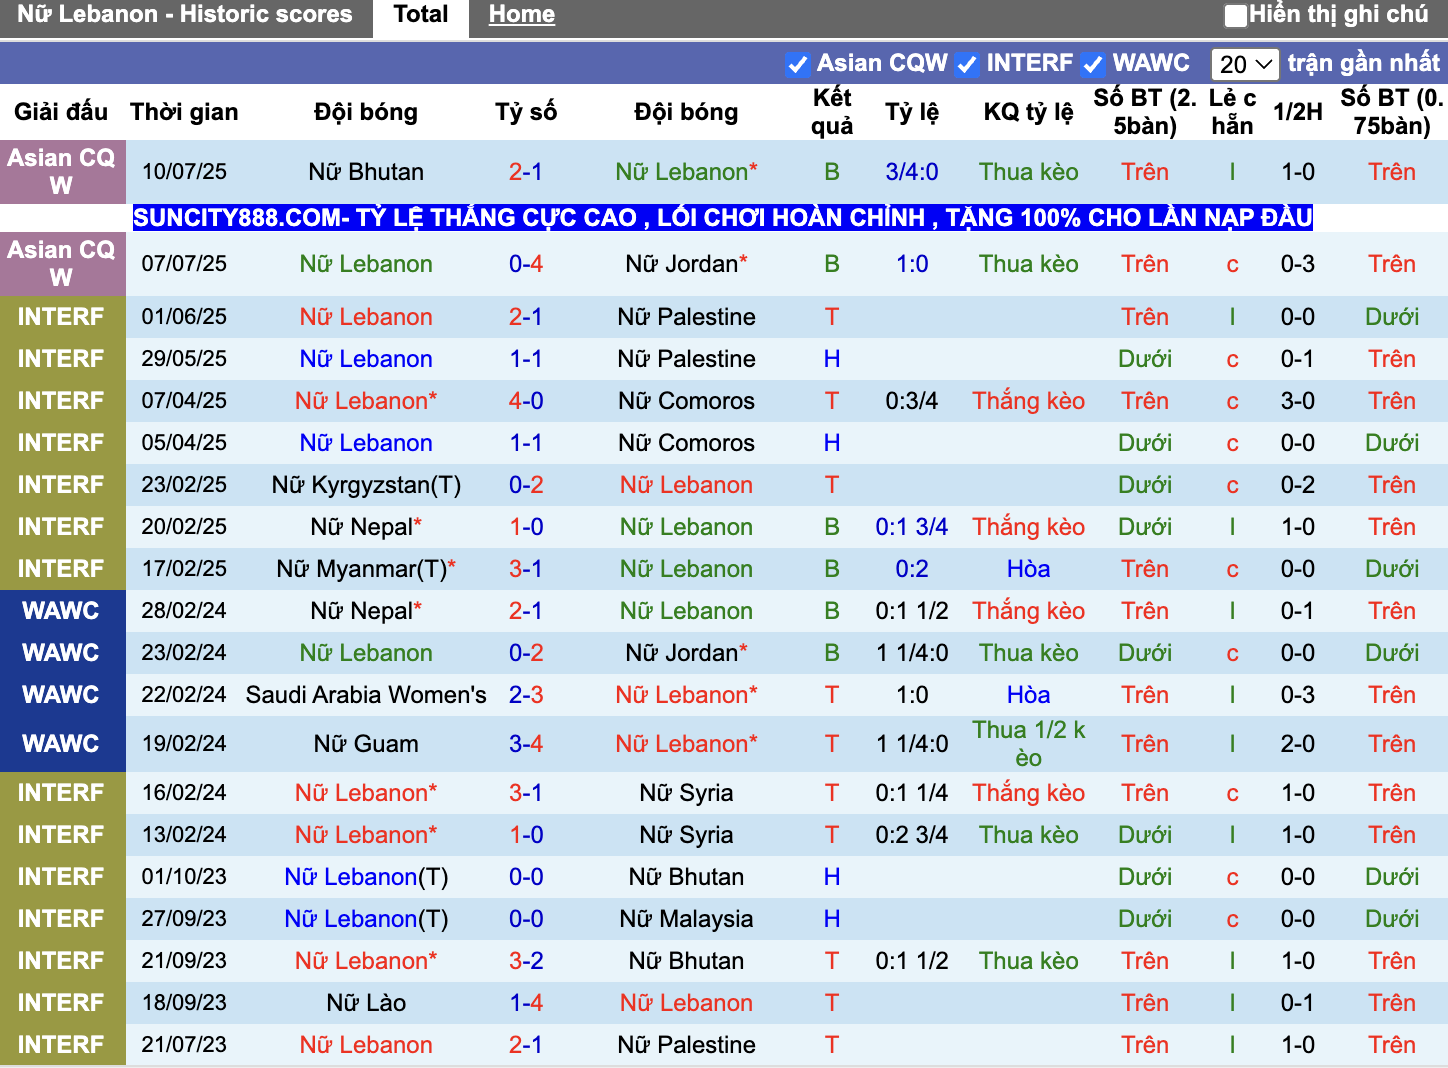Click the 2-1 score for 10/07/25

(x=526, y=172)
